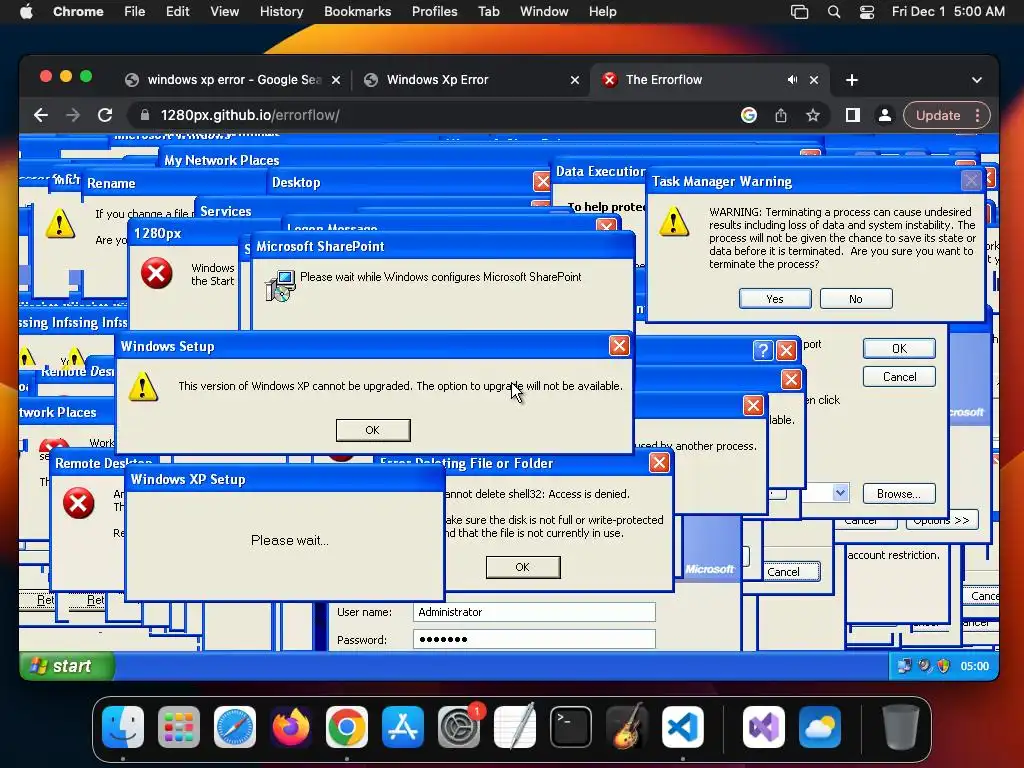Open the History menu
Image resolution: width=1024 pixels, height=768 pixels.
click(x=281, y=12)
